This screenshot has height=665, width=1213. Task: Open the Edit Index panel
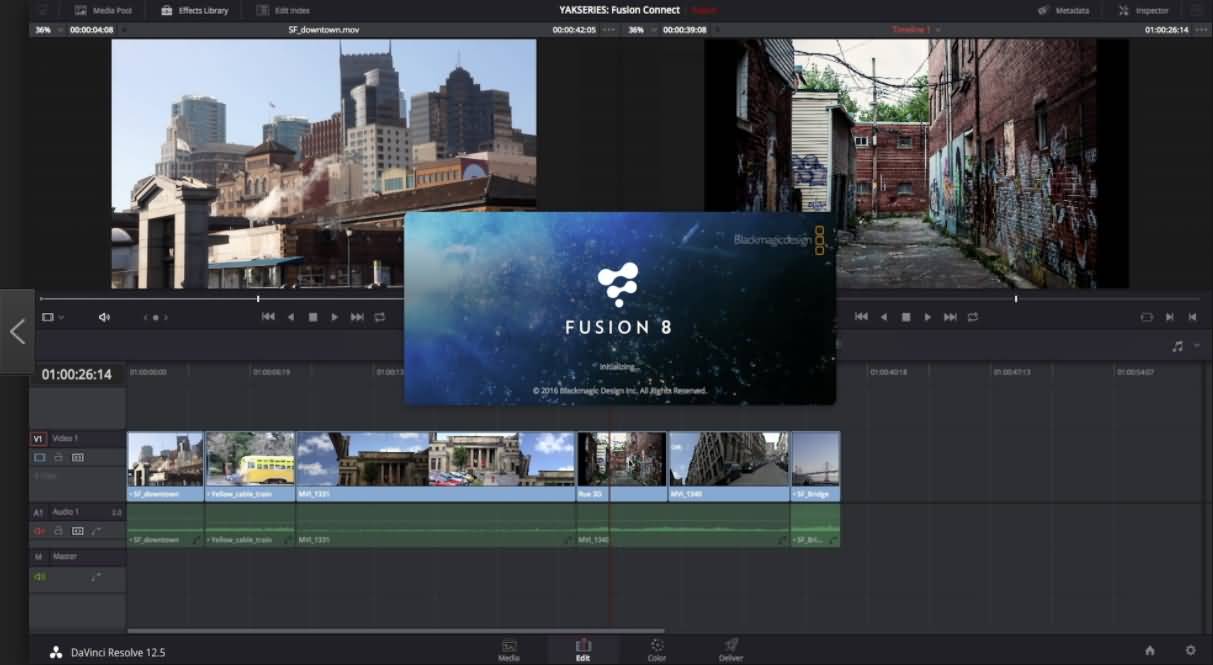(x=283, y=10)
